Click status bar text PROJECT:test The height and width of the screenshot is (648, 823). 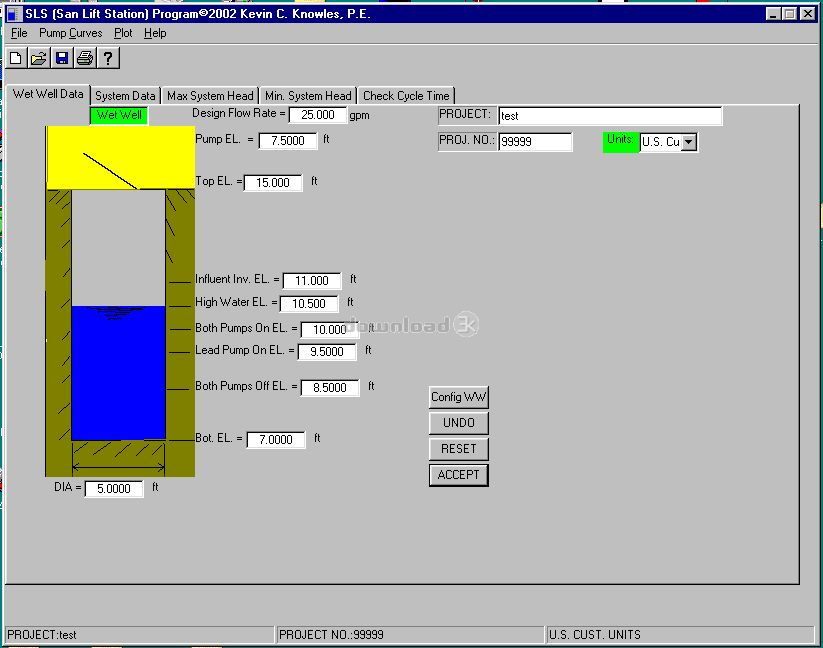click(42, 635)
